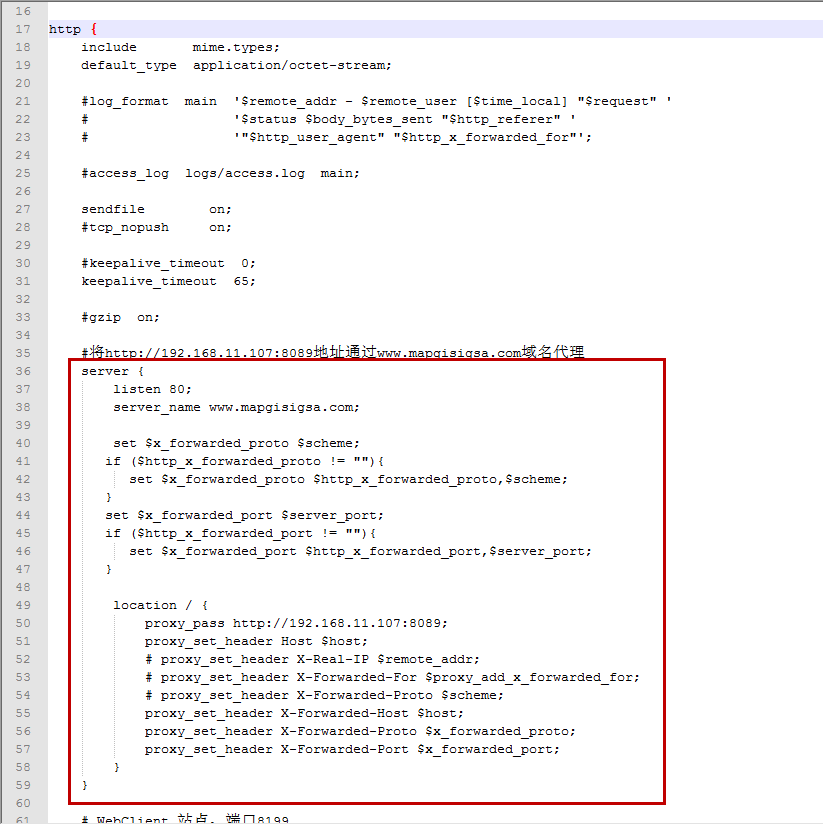The width and height of the screenshot is (823, 825).
Task: Click the '#gzip on' comment line
Action: pos(120,317)
